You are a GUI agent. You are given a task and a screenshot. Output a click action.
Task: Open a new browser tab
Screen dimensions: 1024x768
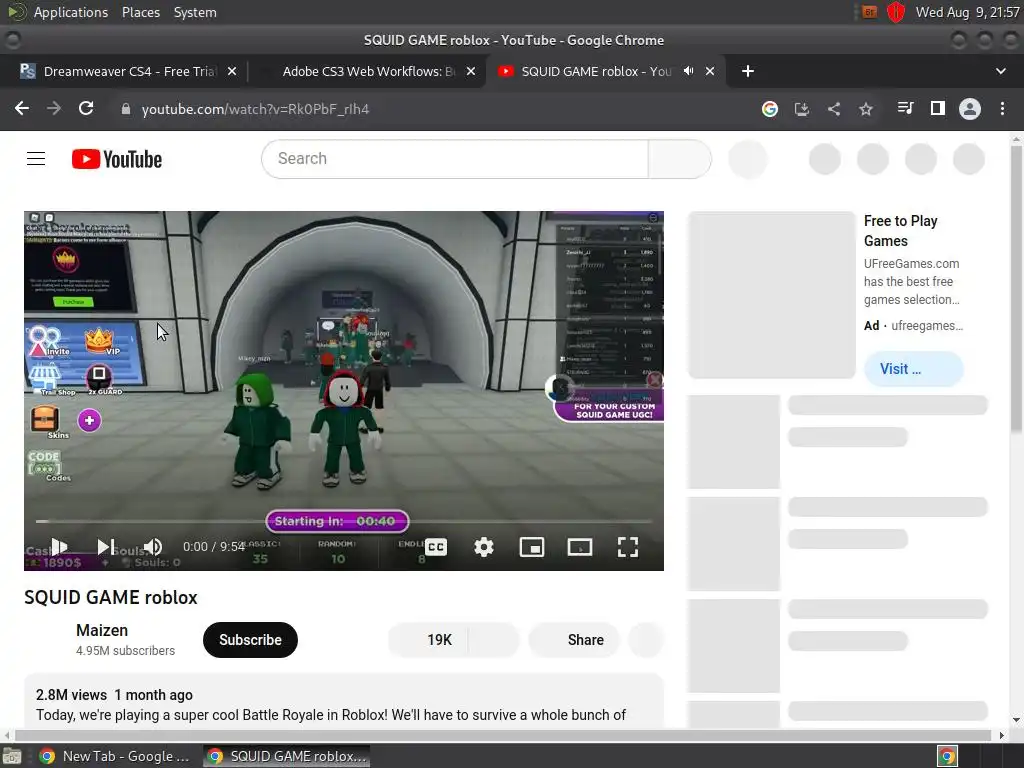click(748, 71)
